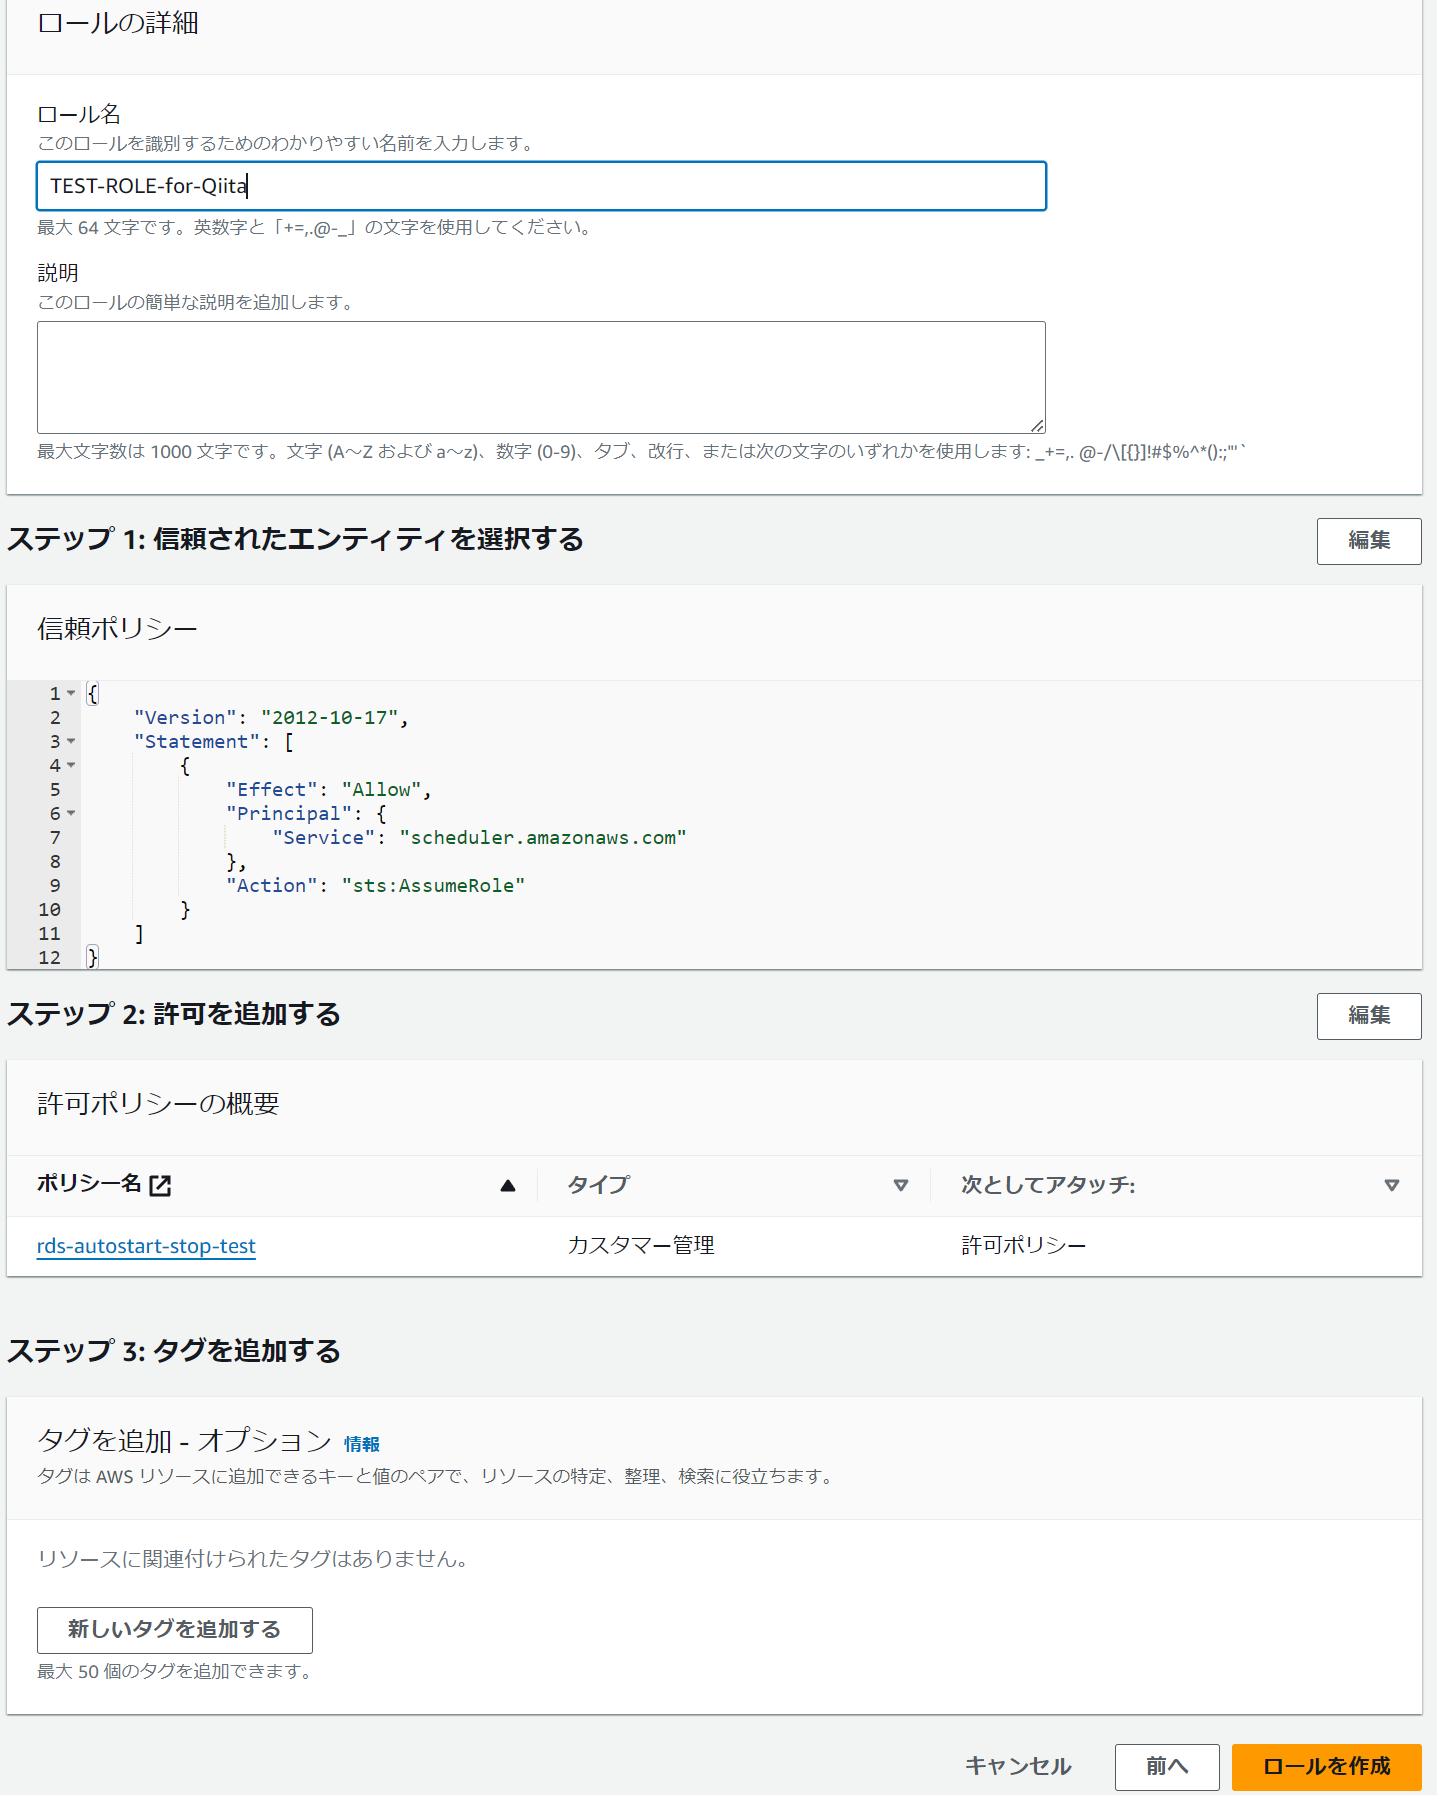Open the rds-autostart-stop-test policy link

[146, 1246]
